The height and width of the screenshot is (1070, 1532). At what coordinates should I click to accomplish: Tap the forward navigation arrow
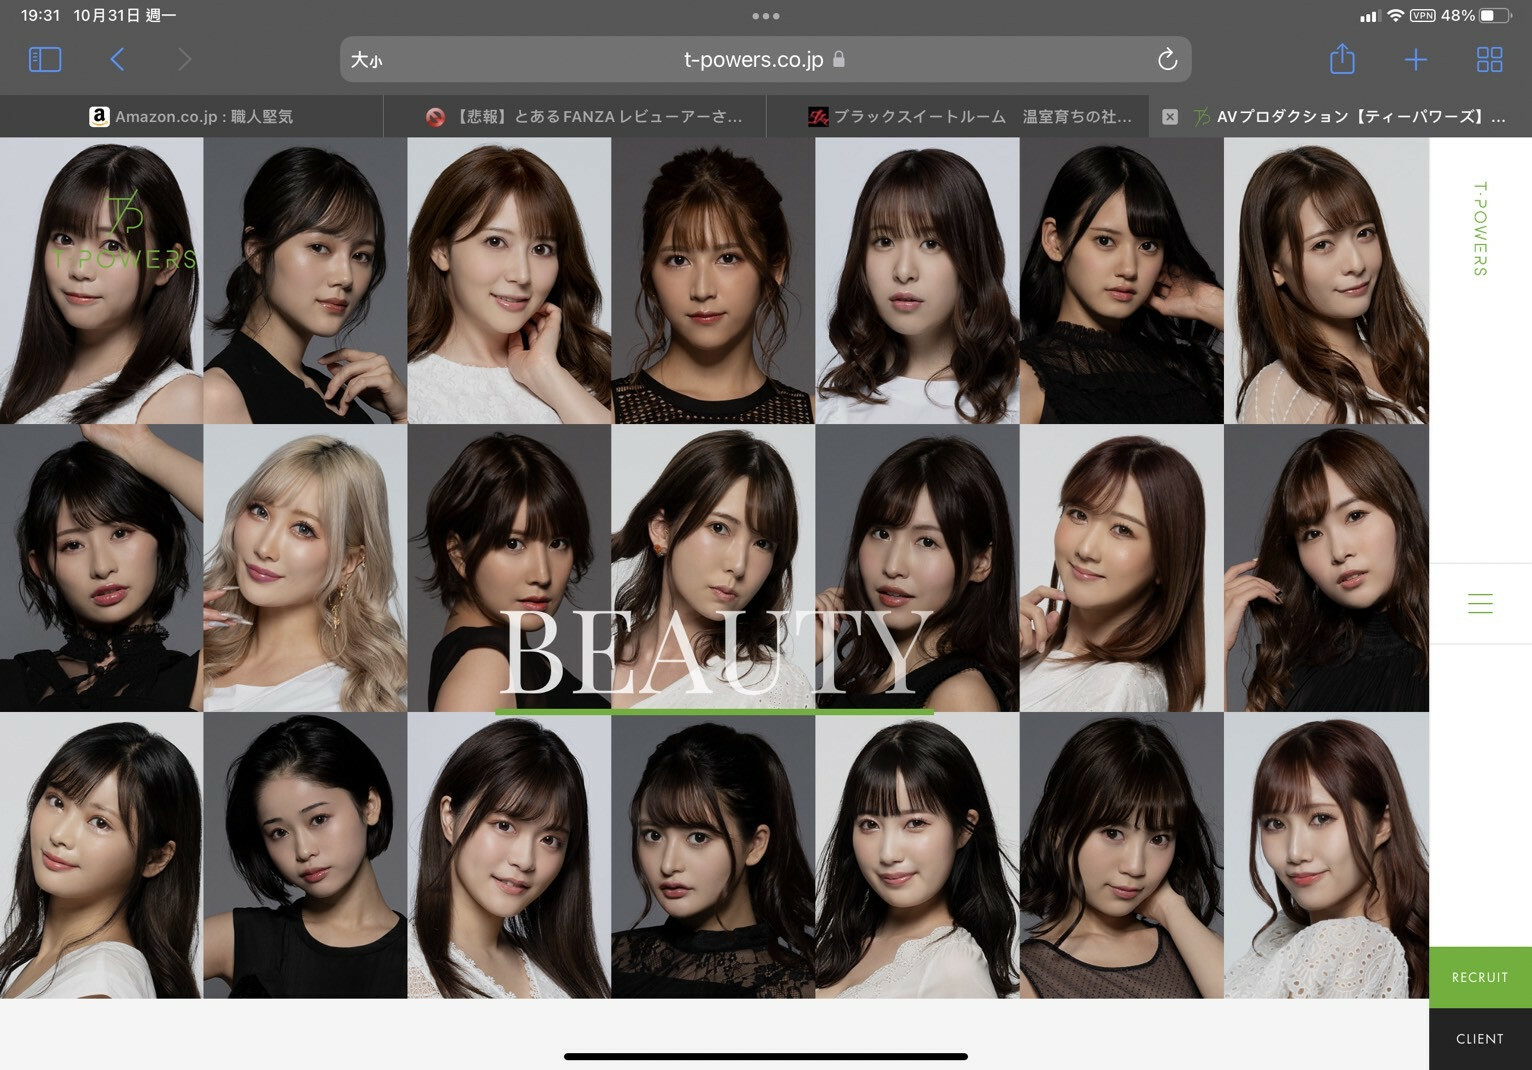pyautogui.click(x=184, y=60)
